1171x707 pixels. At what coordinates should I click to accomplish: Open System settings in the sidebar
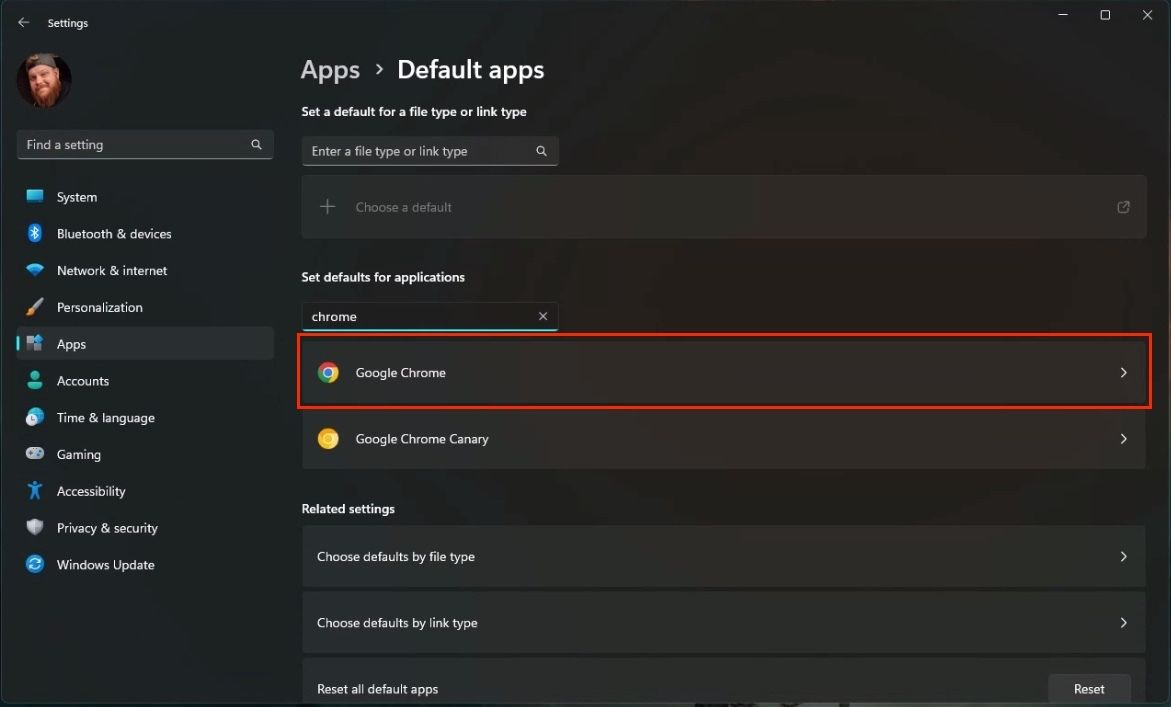click(x=145, y=197)
